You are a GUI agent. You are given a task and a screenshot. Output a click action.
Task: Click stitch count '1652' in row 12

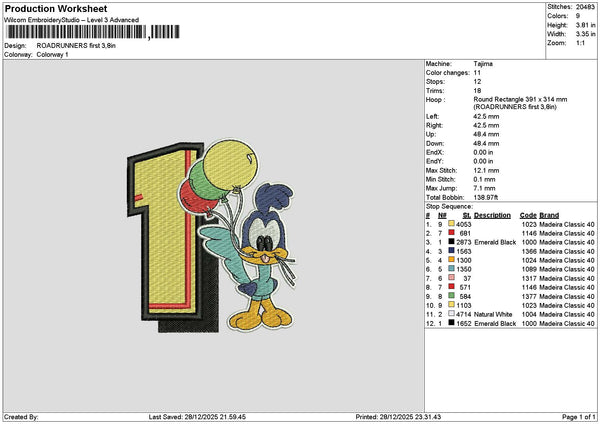[463, 323]
